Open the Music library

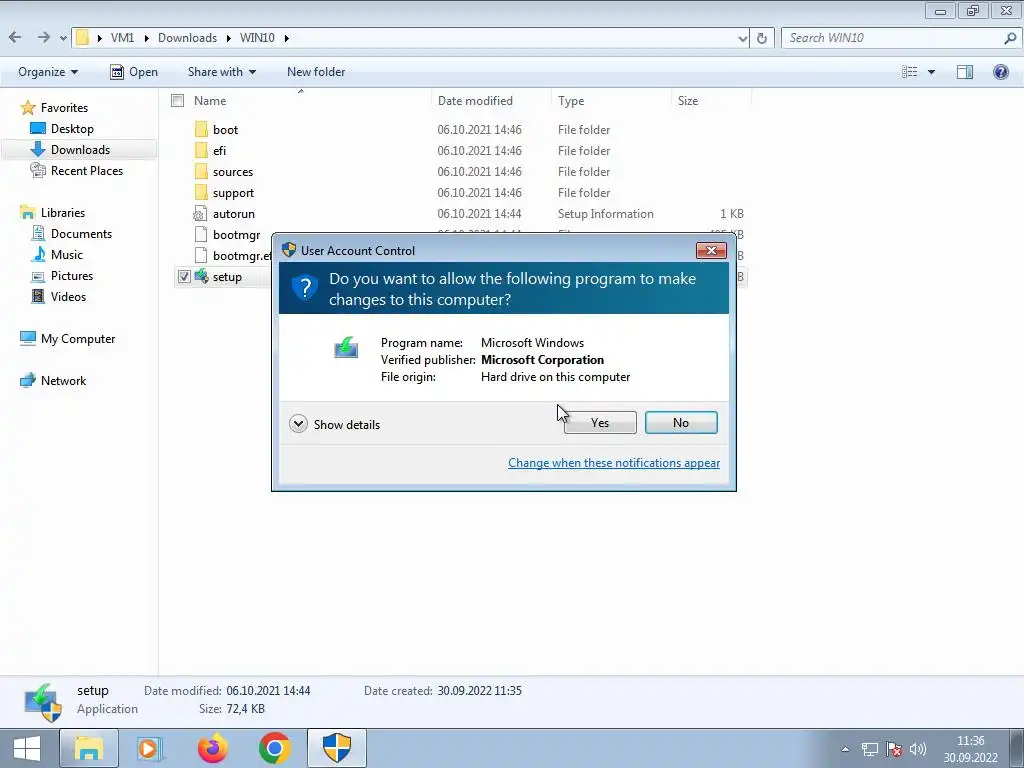[x=67, y=255]
